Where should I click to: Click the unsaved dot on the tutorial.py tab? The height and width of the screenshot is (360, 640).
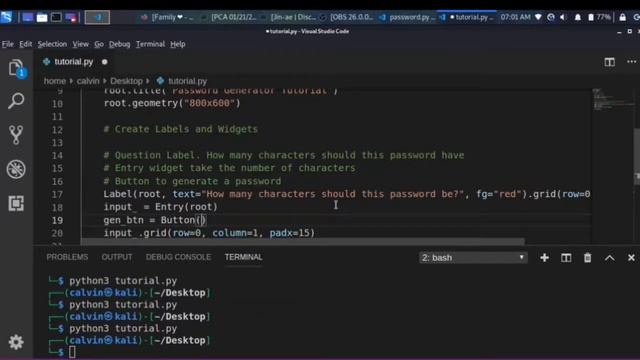[x=104, y=62]
